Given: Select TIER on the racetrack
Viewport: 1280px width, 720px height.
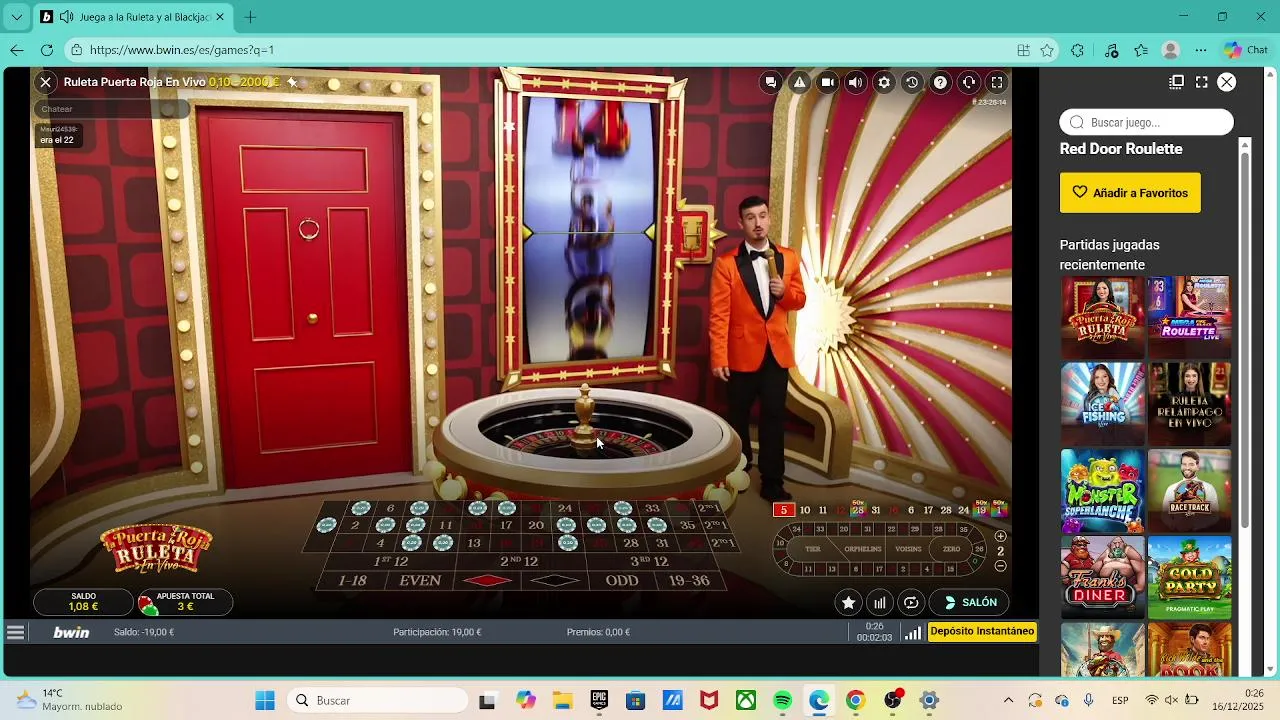Looking at the screenshot, I should click(x=813, y=549).
